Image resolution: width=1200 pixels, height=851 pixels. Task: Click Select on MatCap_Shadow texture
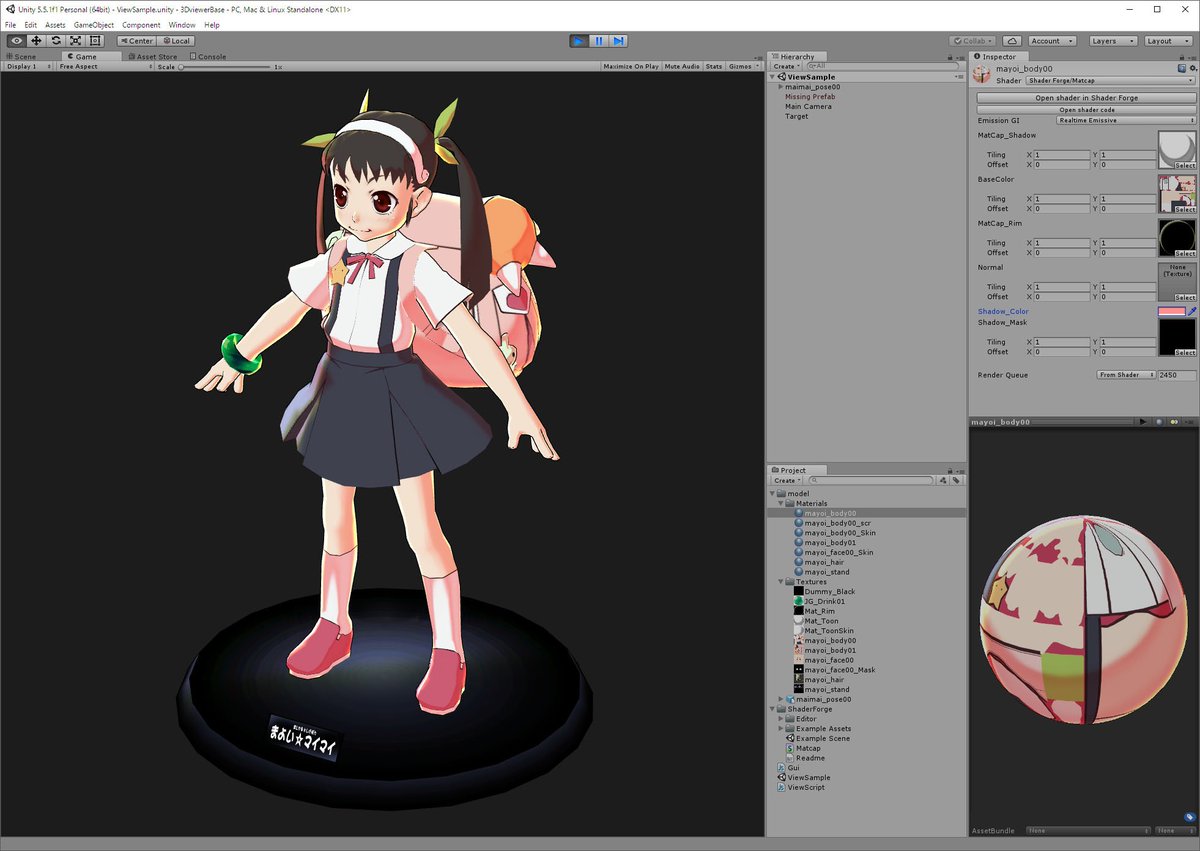pyautogui.click(x=1184, y=165)
